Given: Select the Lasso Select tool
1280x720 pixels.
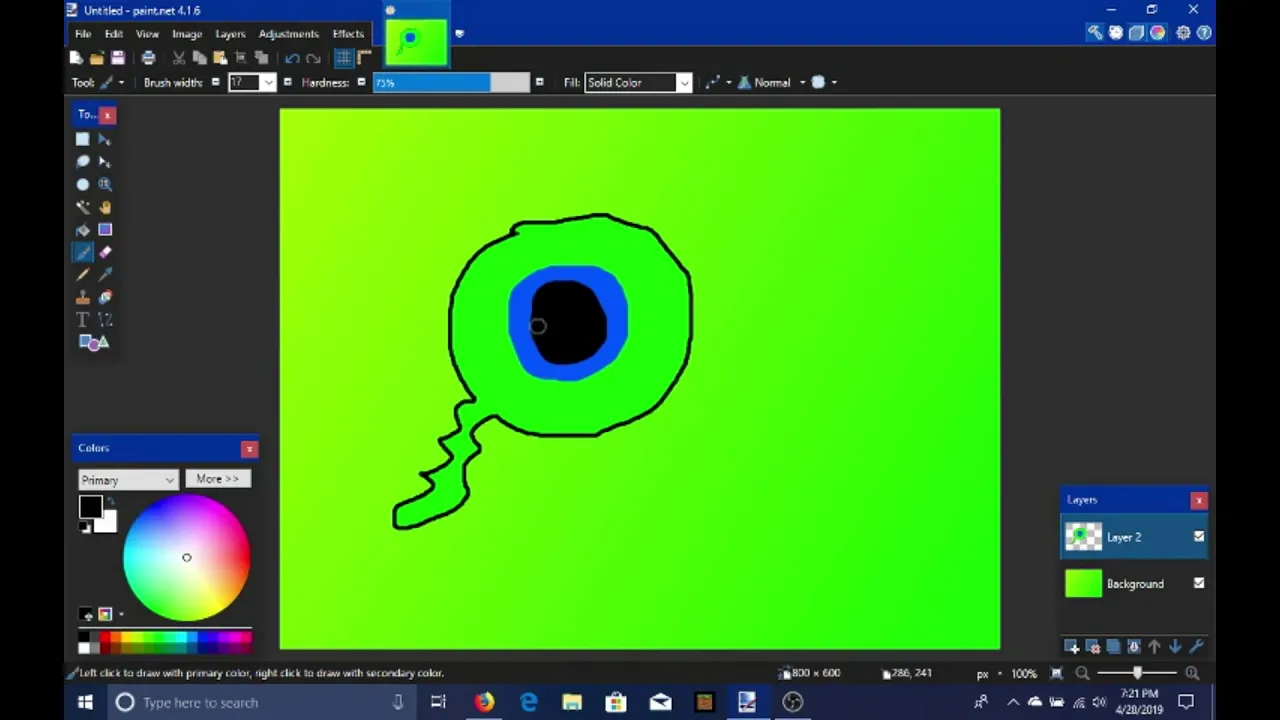Looking at the screenshot, I should pos(83,162).
